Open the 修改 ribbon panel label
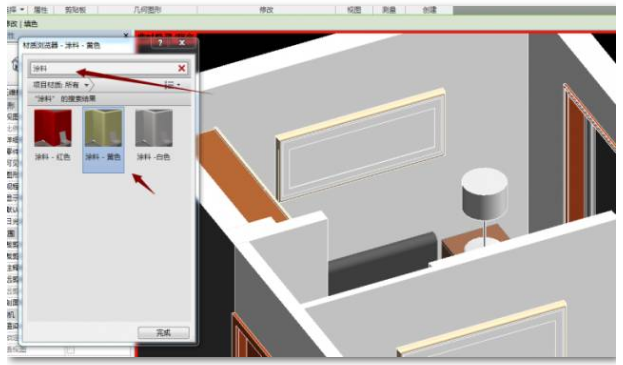 [266, 10]
